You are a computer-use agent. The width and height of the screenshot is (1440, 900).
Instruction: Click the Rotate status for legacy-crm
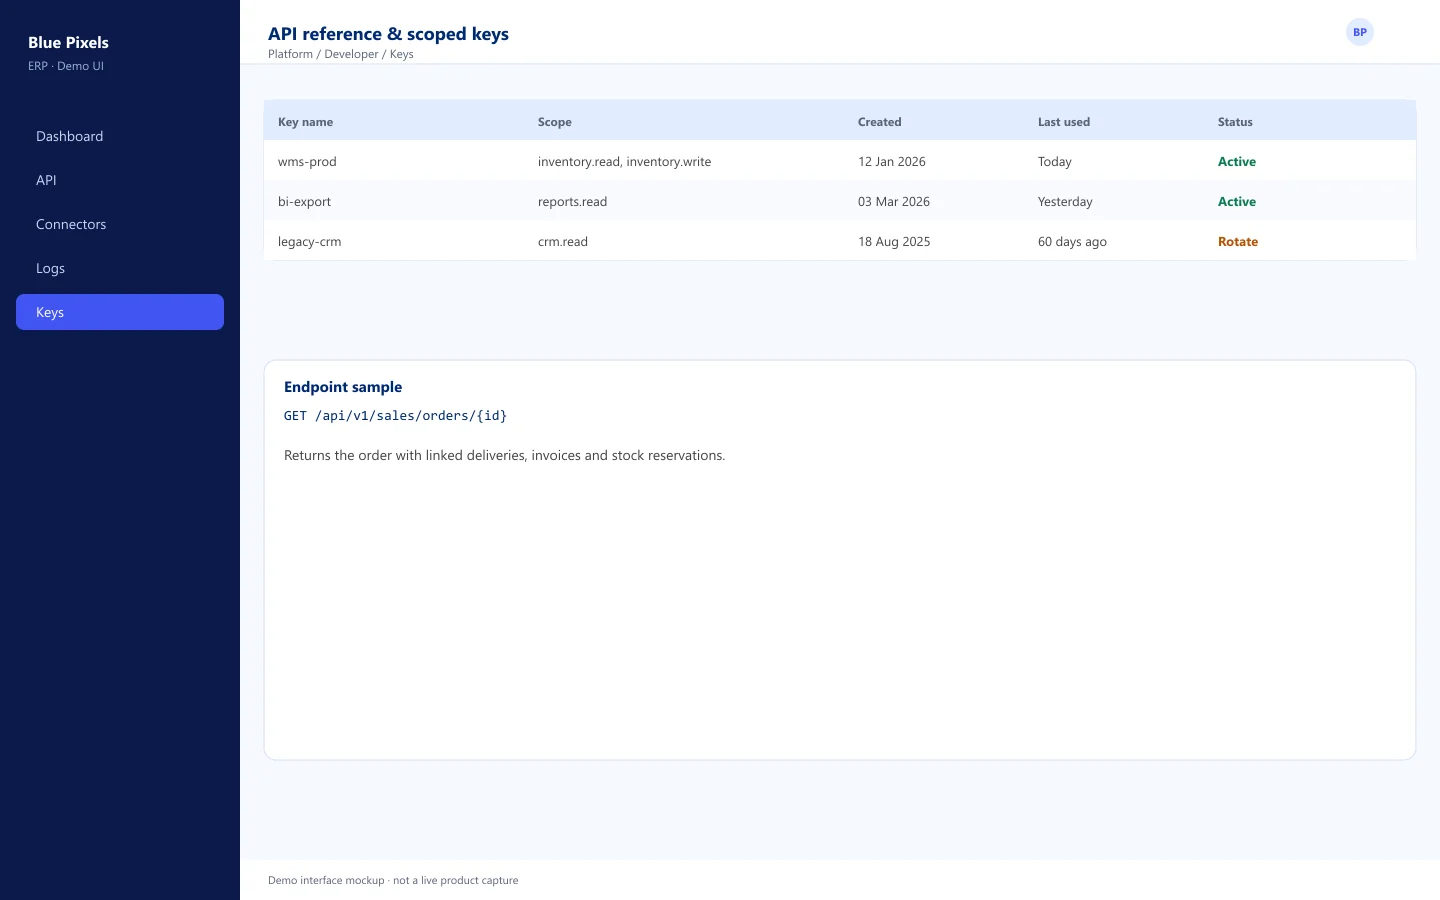point(1238,241)
